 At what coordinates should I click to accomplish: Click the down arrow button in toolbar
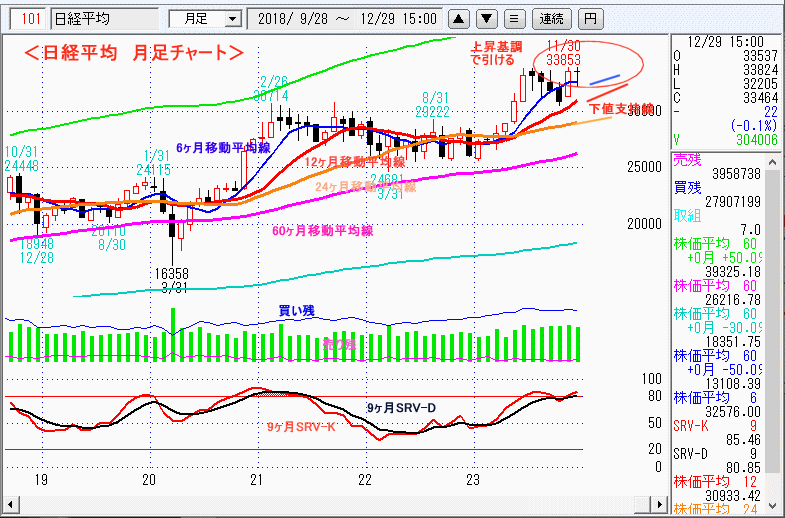(485, 18)
